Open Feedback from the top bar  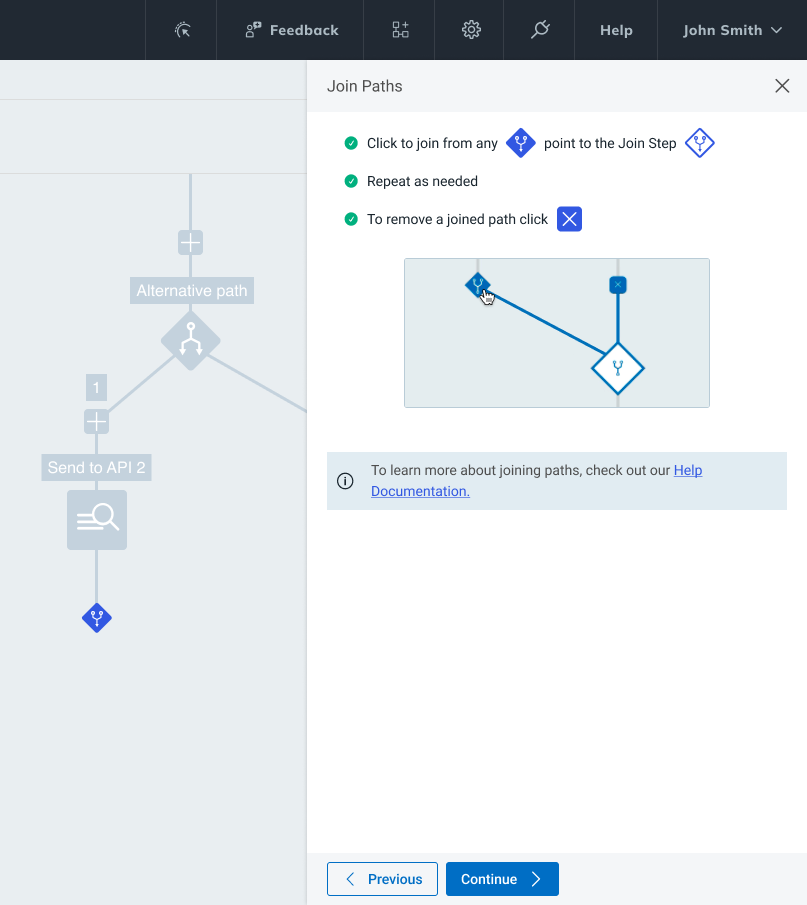pos(292,30)
